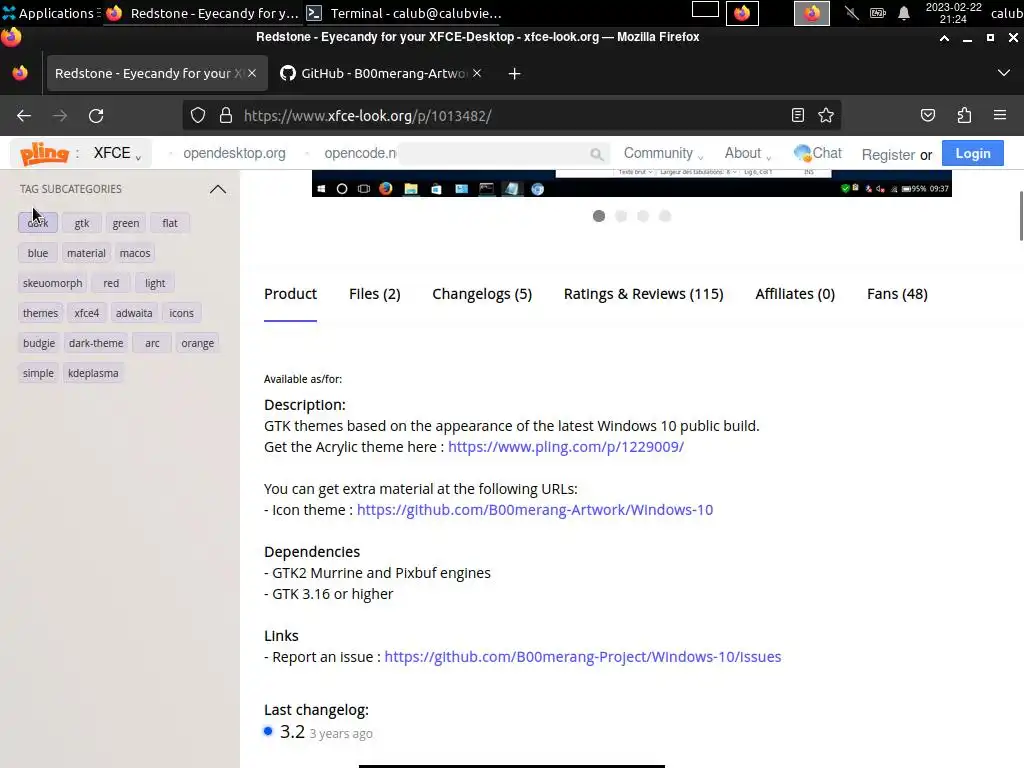Filter by the orange tag
Screen dimensions: 1024x768
[x=197, y=344]
